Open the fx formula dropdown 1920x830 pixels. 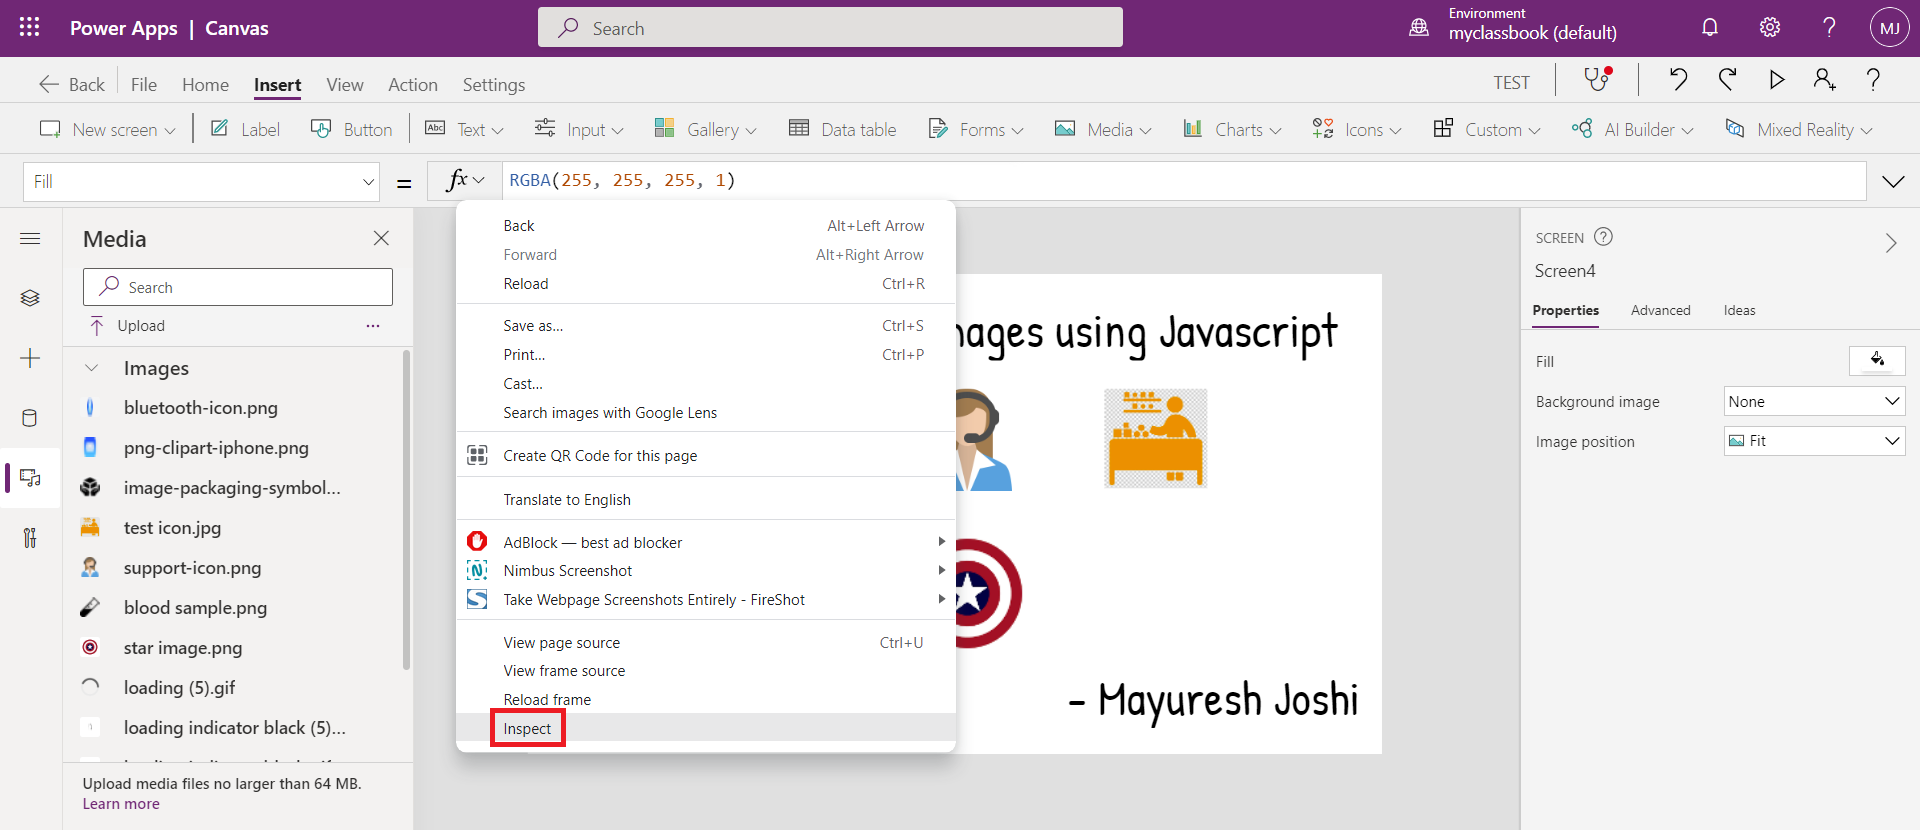click(465, 180)
